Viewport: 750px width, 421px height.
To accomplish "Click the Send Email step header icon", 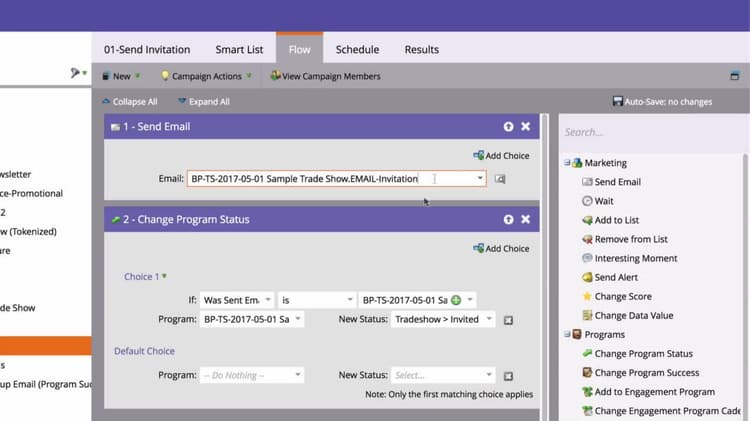I will tap(115, 127).
